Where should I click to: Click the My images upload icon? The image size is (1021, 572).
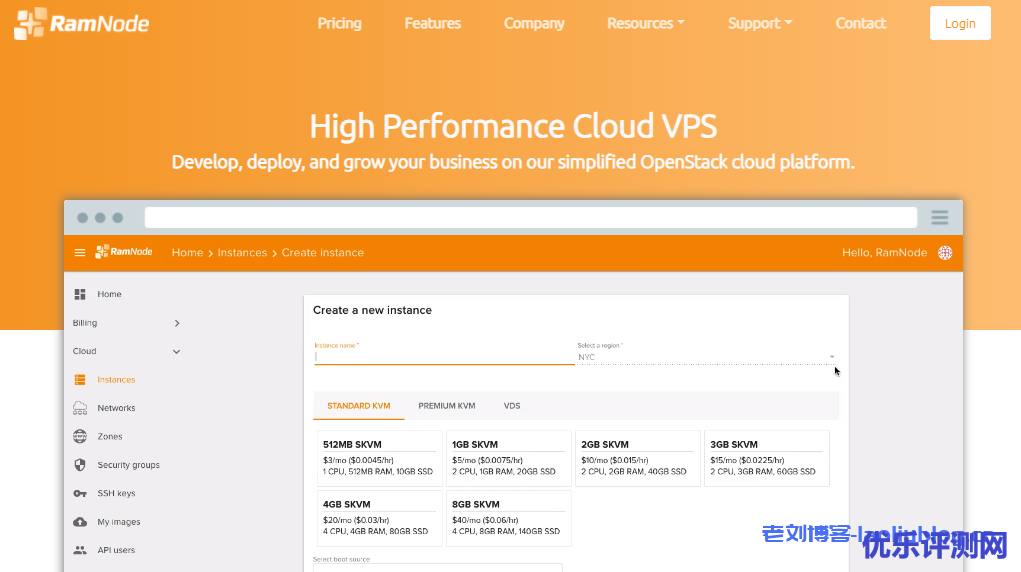click(x=80, y=522)
